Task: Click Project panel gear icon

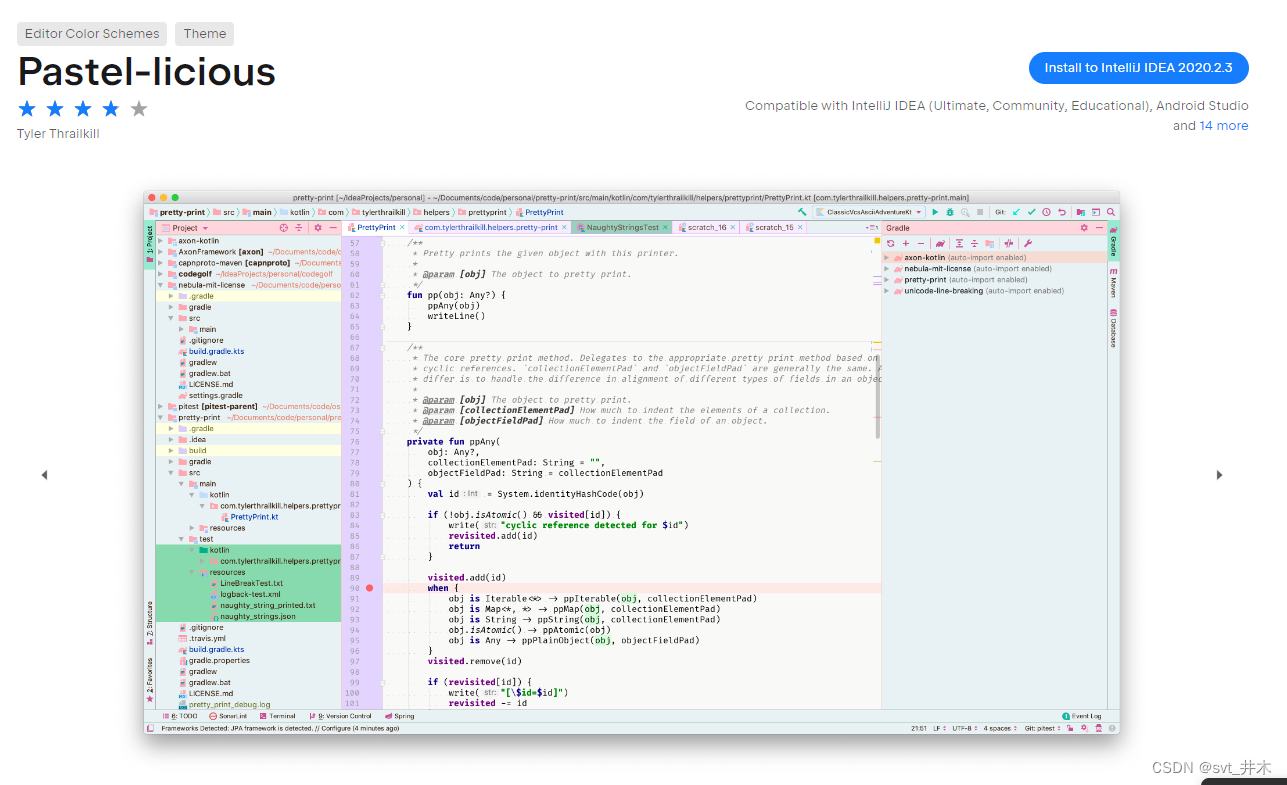Action: point(318,228)
